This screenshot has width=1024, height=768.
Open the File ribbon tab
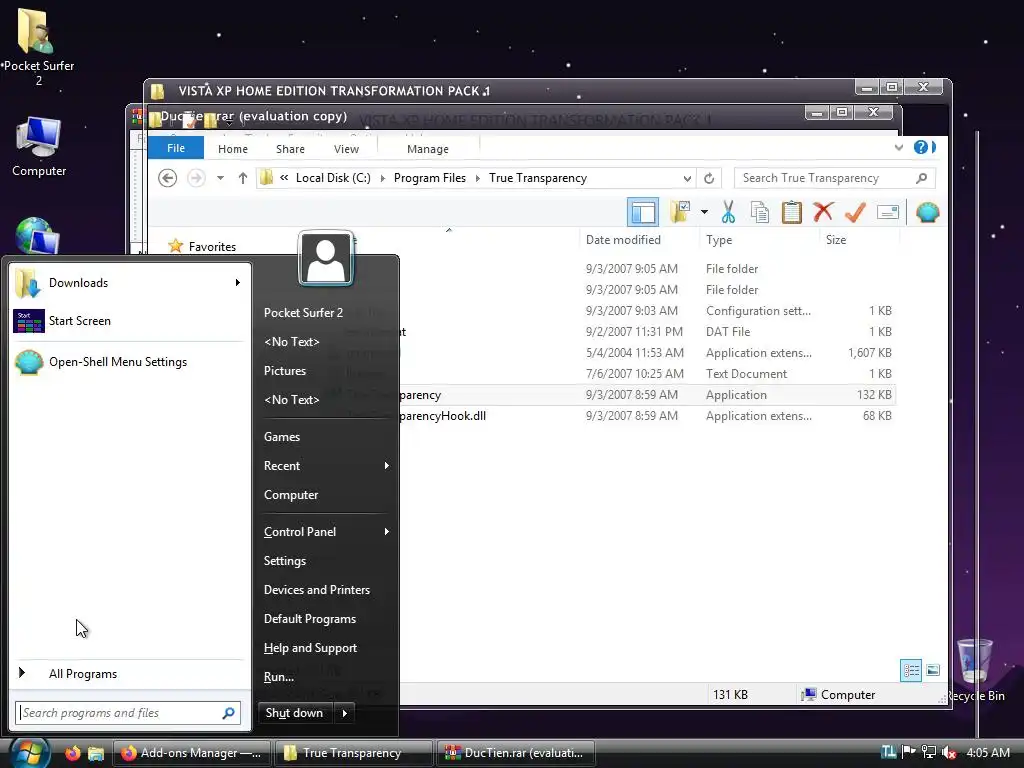click(x=176, y=148)
